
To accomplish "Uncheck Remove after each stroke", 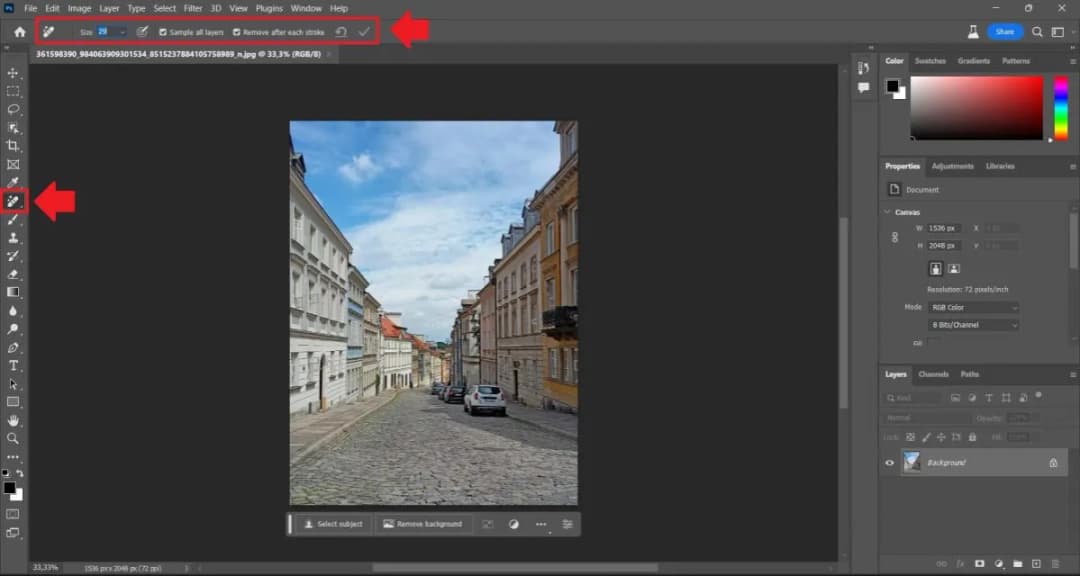I will pos(234,31).
